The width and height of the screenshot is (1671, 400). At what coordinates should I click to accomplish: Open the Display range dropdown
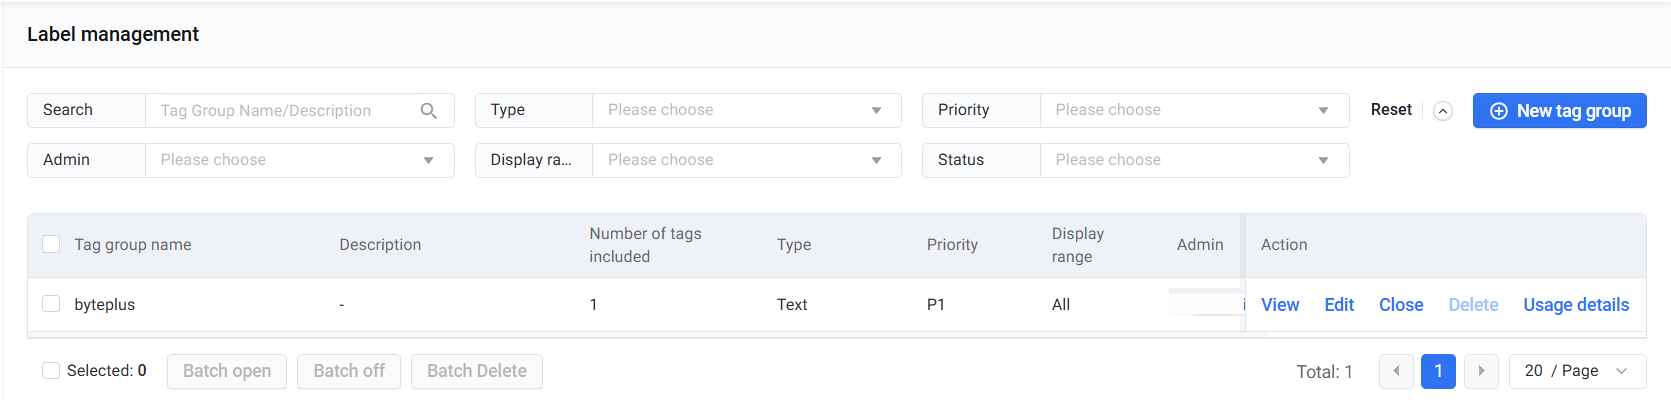click(746, 160)
